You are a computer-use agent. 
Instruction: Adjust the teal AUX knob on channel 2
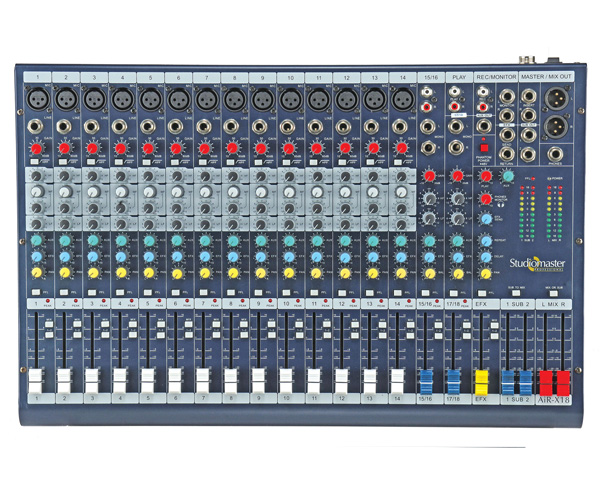(x=65, y=240)
